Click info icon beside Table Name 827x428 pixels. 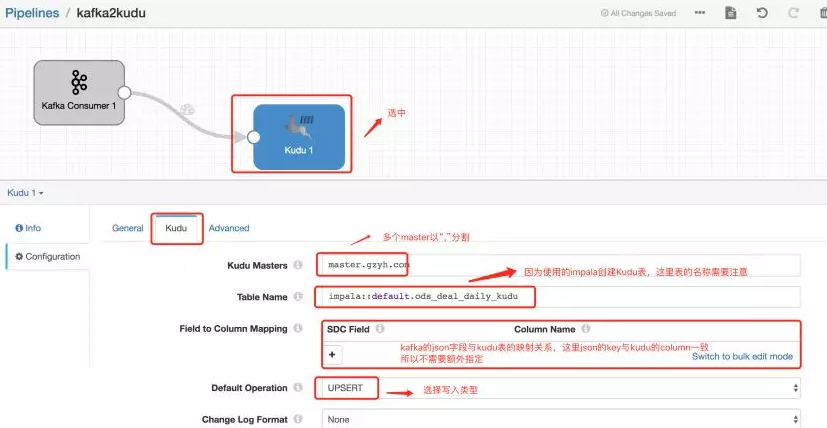click(298, 297)
